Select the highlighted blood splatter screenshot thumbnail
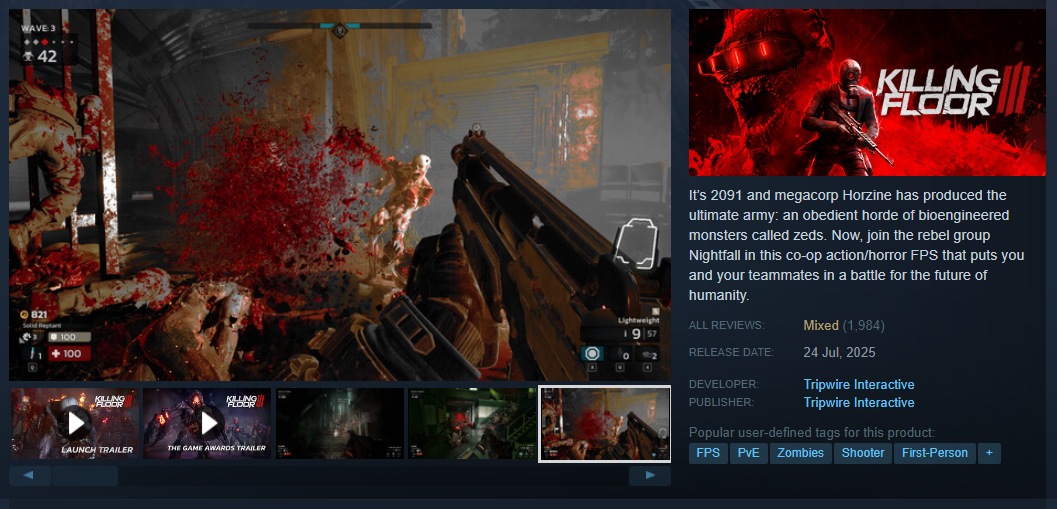 605,423
